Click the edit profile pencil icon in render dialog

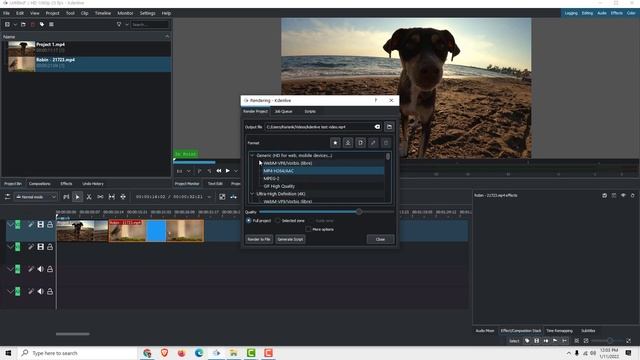(373, 142)
